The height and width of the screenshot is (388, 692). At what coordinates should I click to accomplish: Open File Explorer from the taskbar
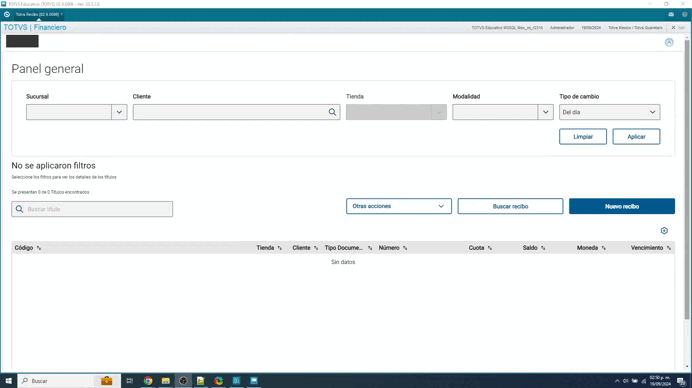pos(165,380)
